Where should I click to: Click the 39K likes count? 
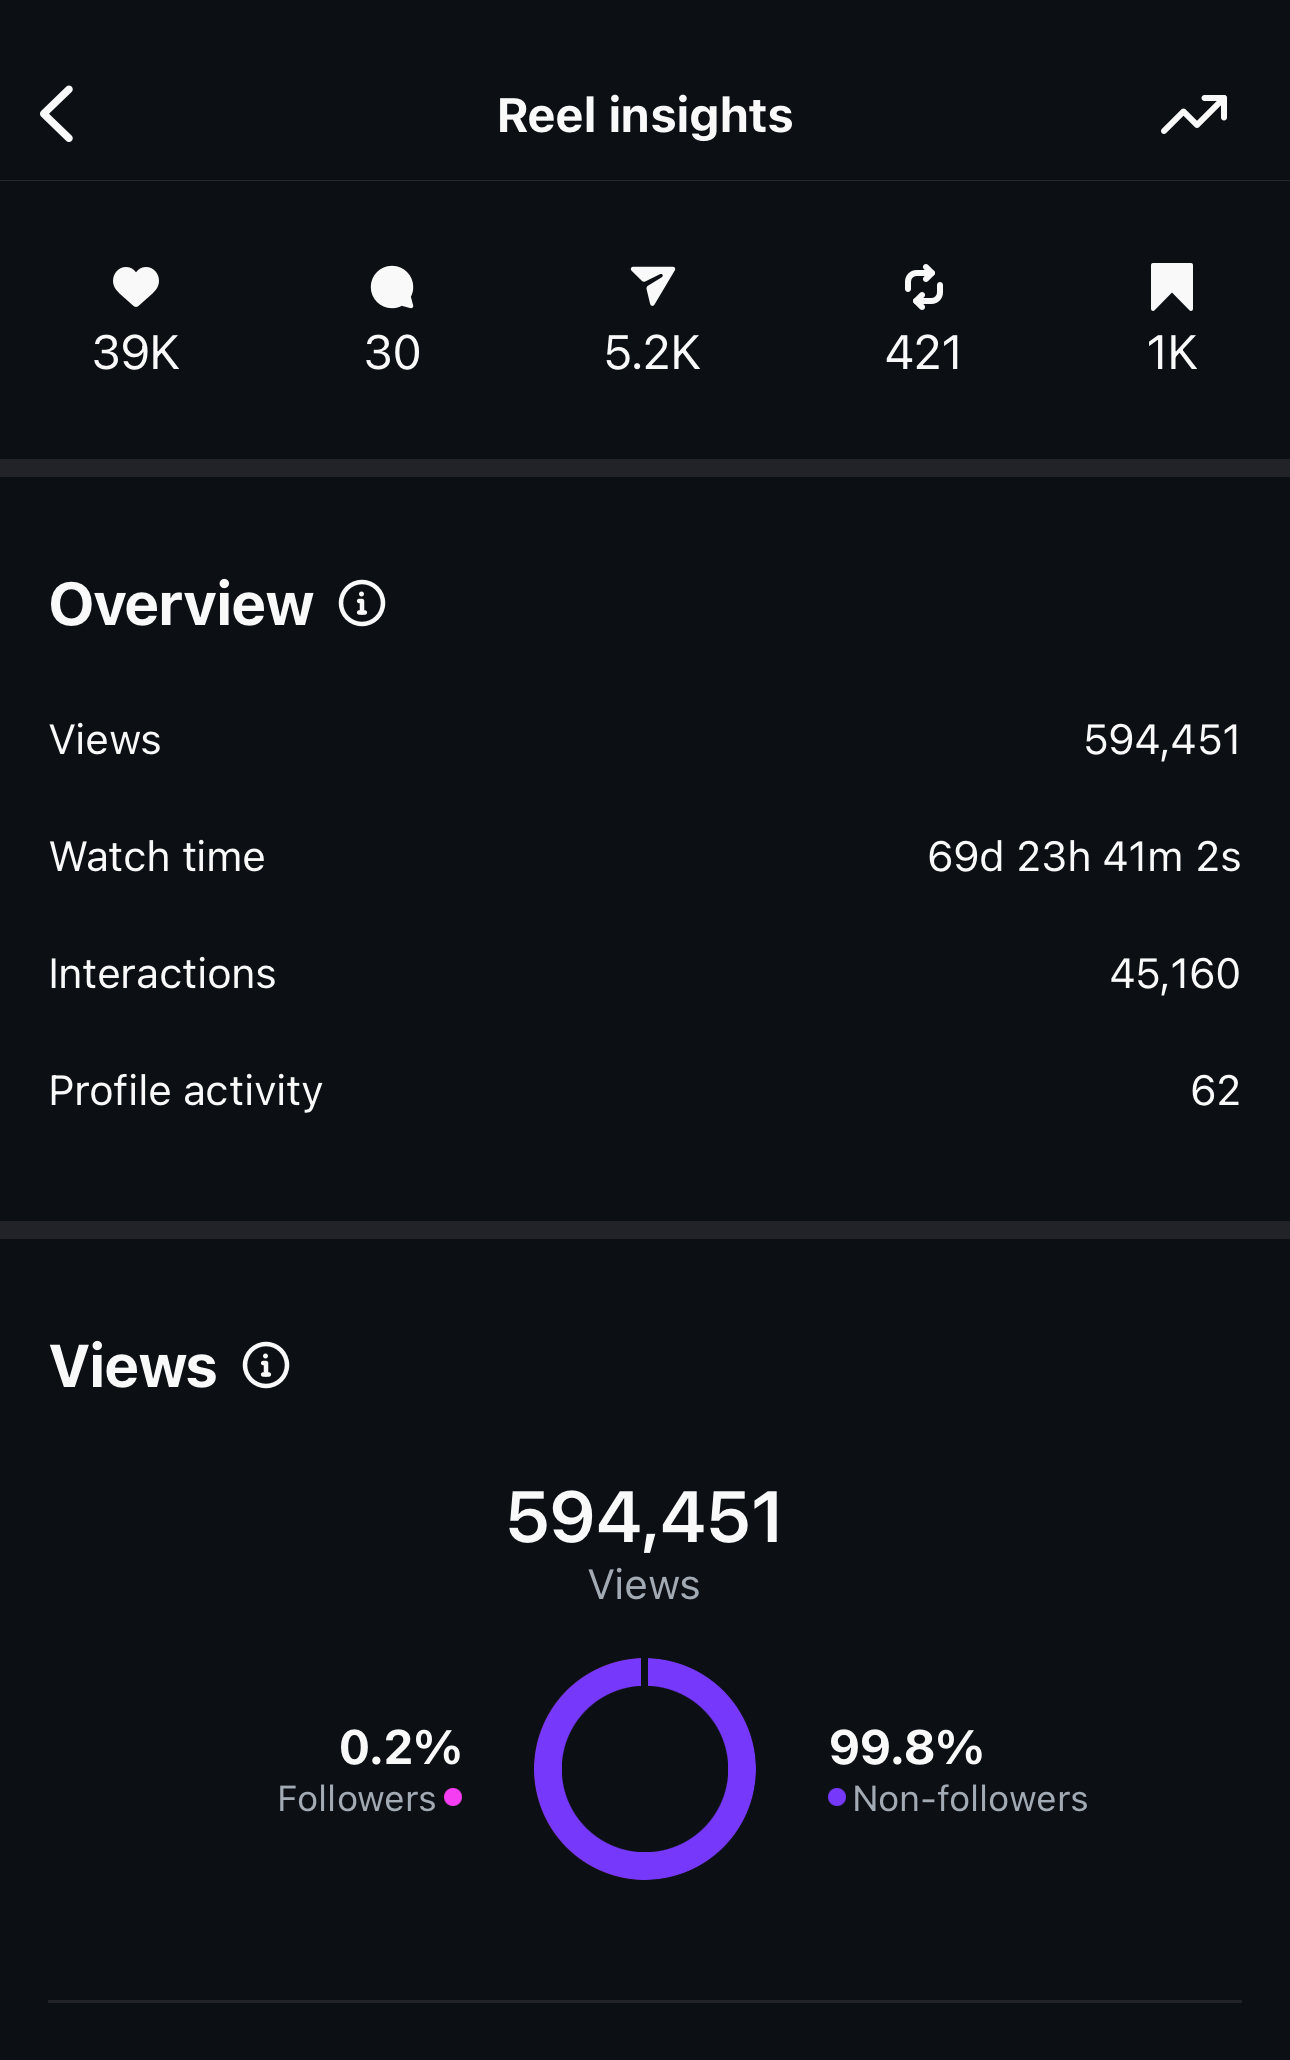coord(136,353)
